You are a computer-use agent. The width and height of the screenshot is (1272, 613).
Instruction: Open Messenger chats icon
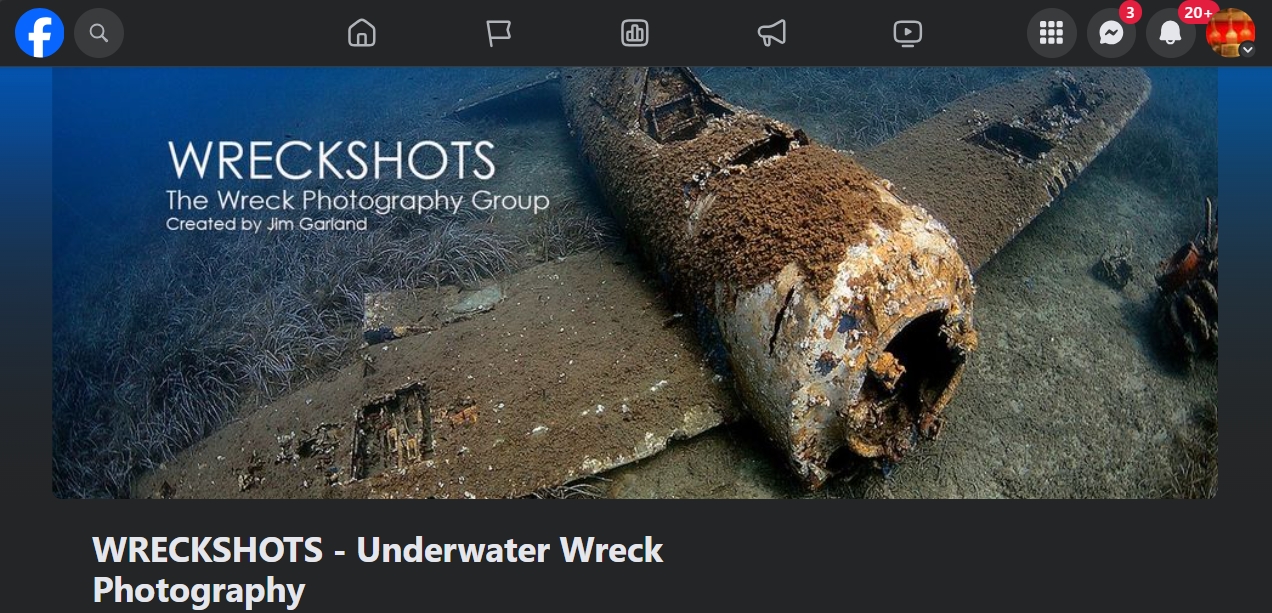tap(1111, 33)
